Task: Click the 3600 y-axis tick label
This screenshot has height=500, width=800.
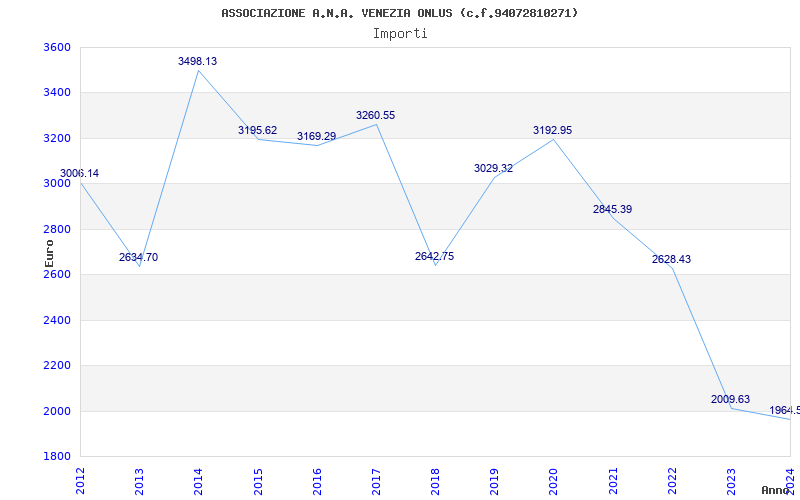Action: coord(57,47)
